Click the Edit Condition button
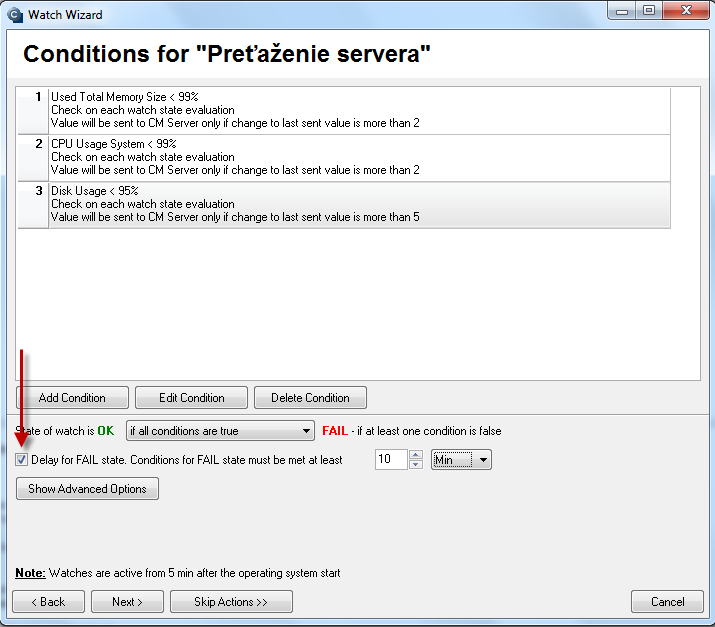The height and width of the screenshot is (627, 715). point(192,398)
